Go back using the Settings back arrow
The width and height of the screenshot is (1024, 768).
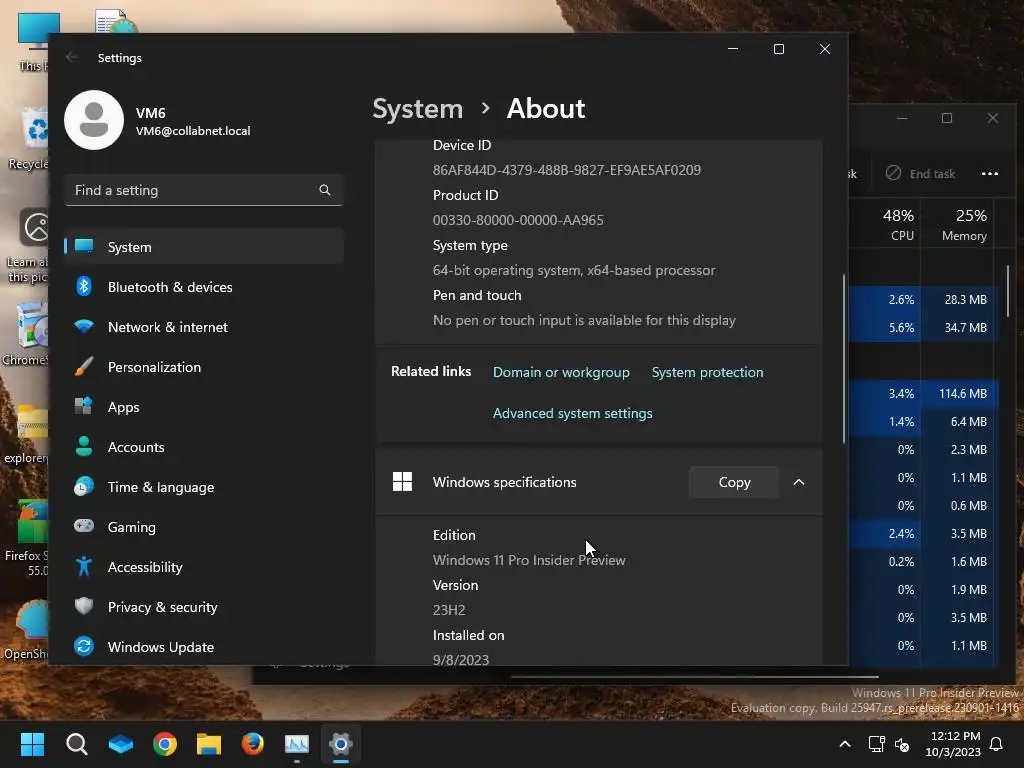tap(71, 57)
